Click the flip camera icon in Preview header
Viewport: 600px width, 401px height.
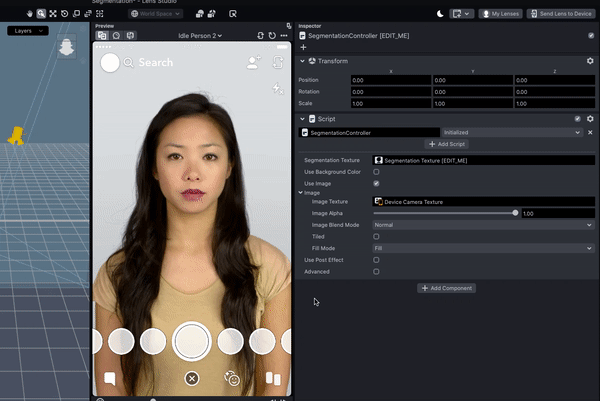(x=261, y=36)
